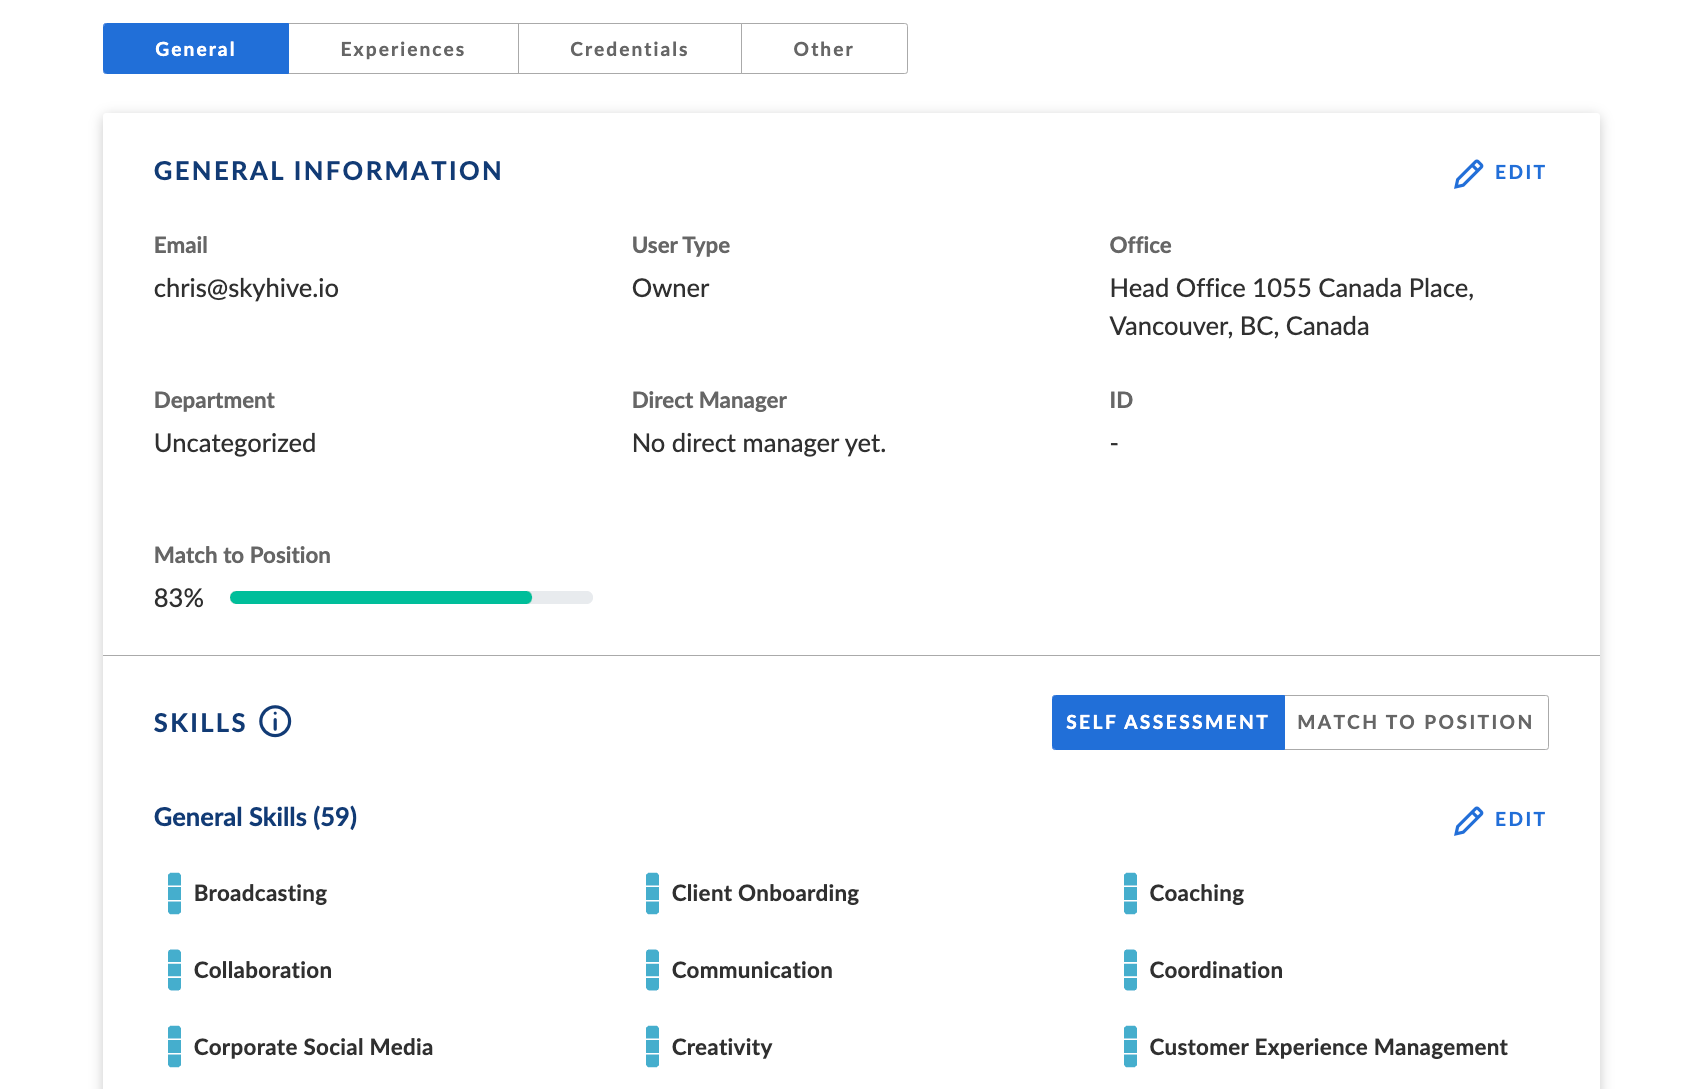The height and width of the screenshot is (1089, 1698).
Task: Click the chris@skyhive.io email address
Action: click(x=246, y=288)
